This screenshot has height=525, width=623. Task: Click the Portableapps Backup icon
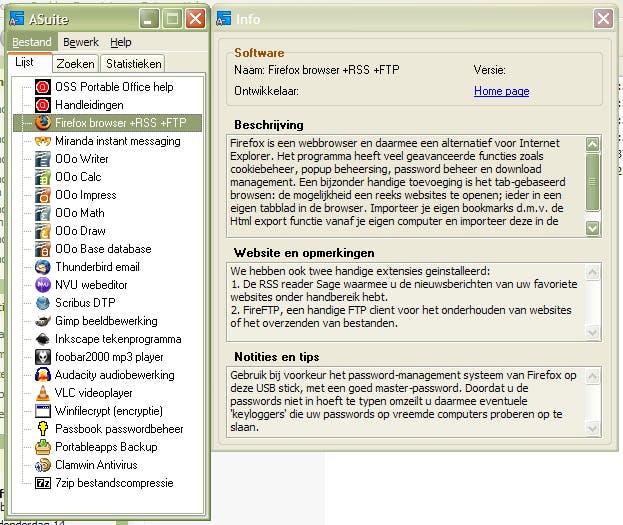coord(43,447)
